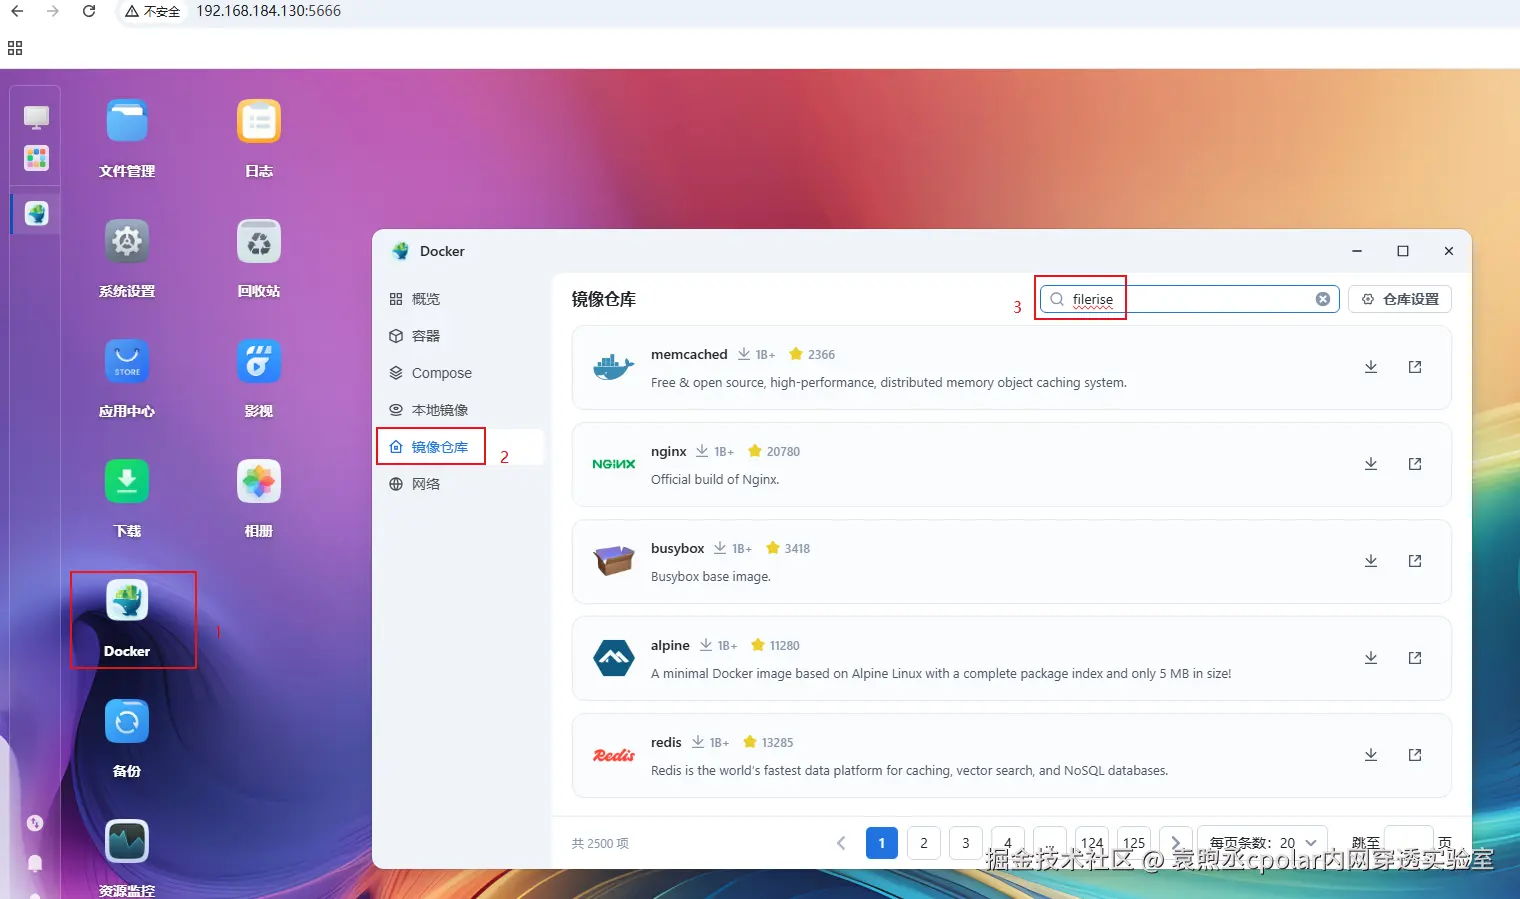
Task: Open the 回收站 recycle bin icon
Action: pyautogui.click(x=259, y=242)
